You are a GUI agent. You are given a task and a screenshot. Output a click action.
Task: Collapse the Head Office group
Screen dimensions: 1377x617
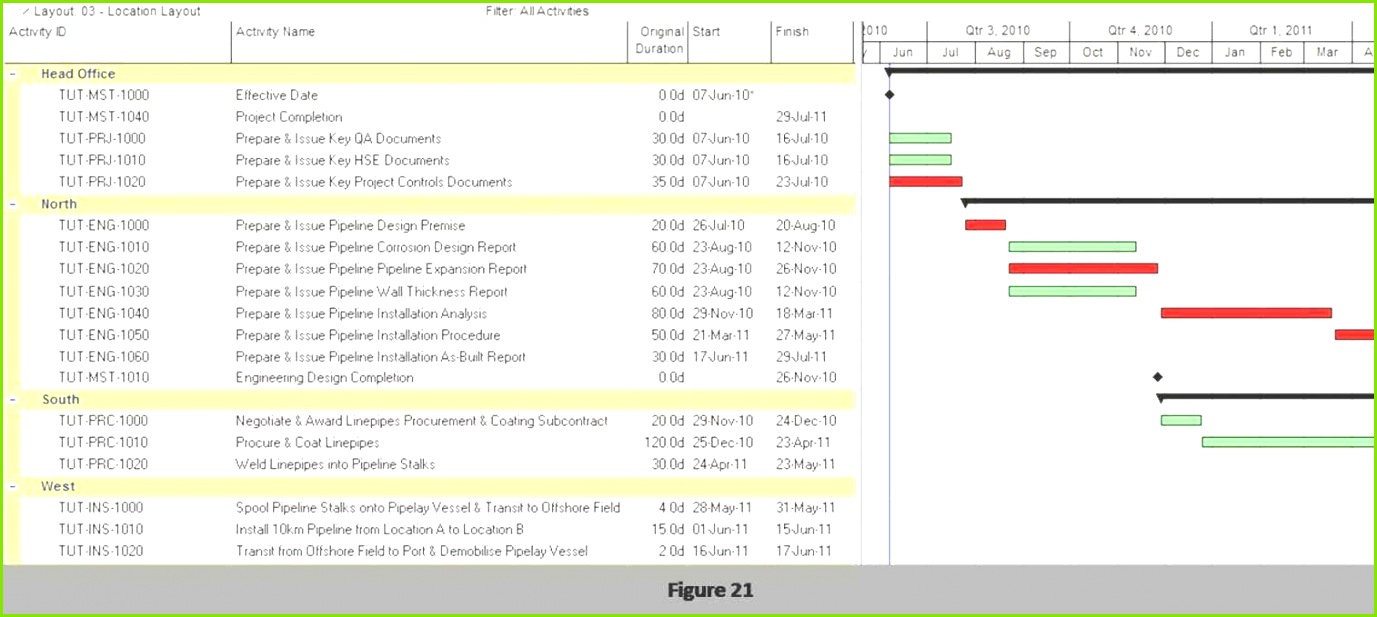(13, 74)
